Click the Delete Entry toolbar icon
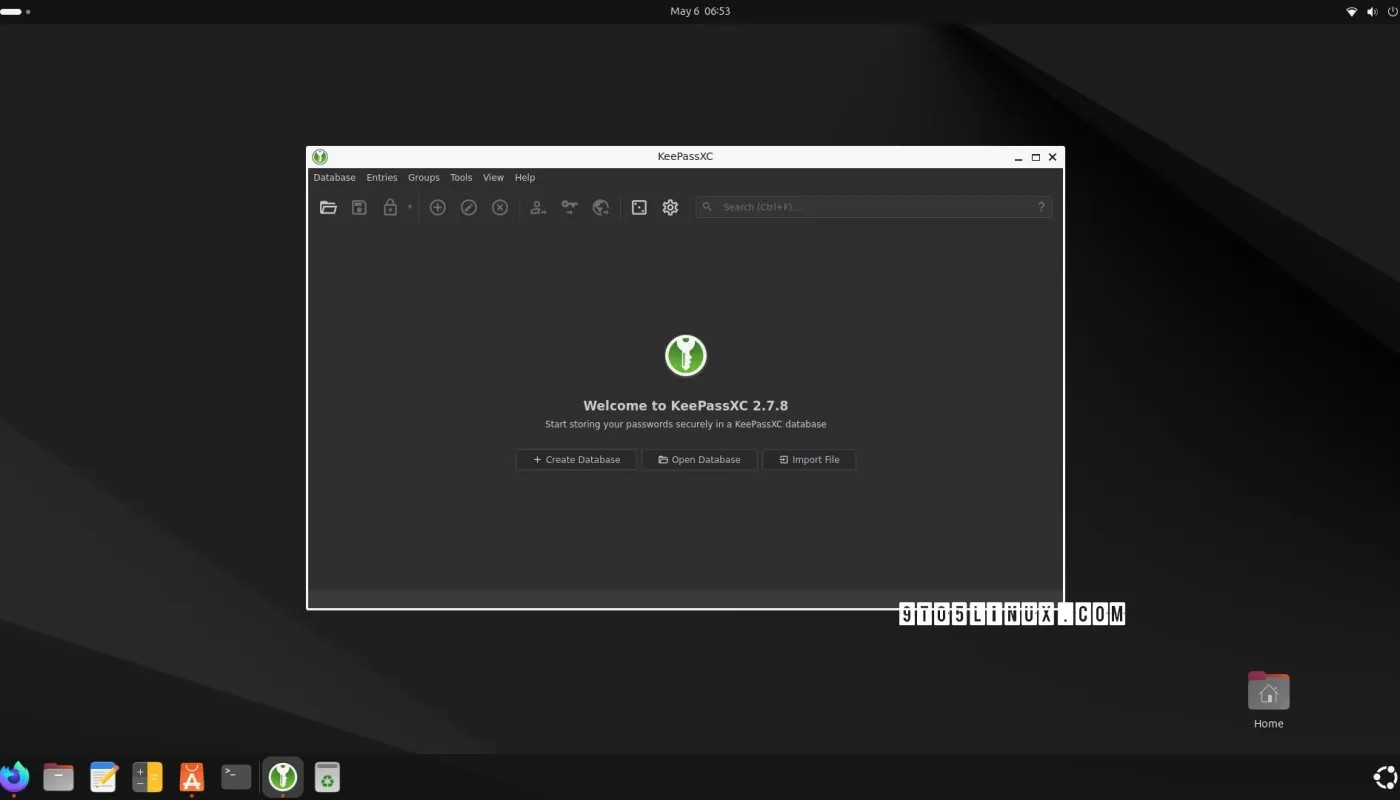 tap(499, 207)
